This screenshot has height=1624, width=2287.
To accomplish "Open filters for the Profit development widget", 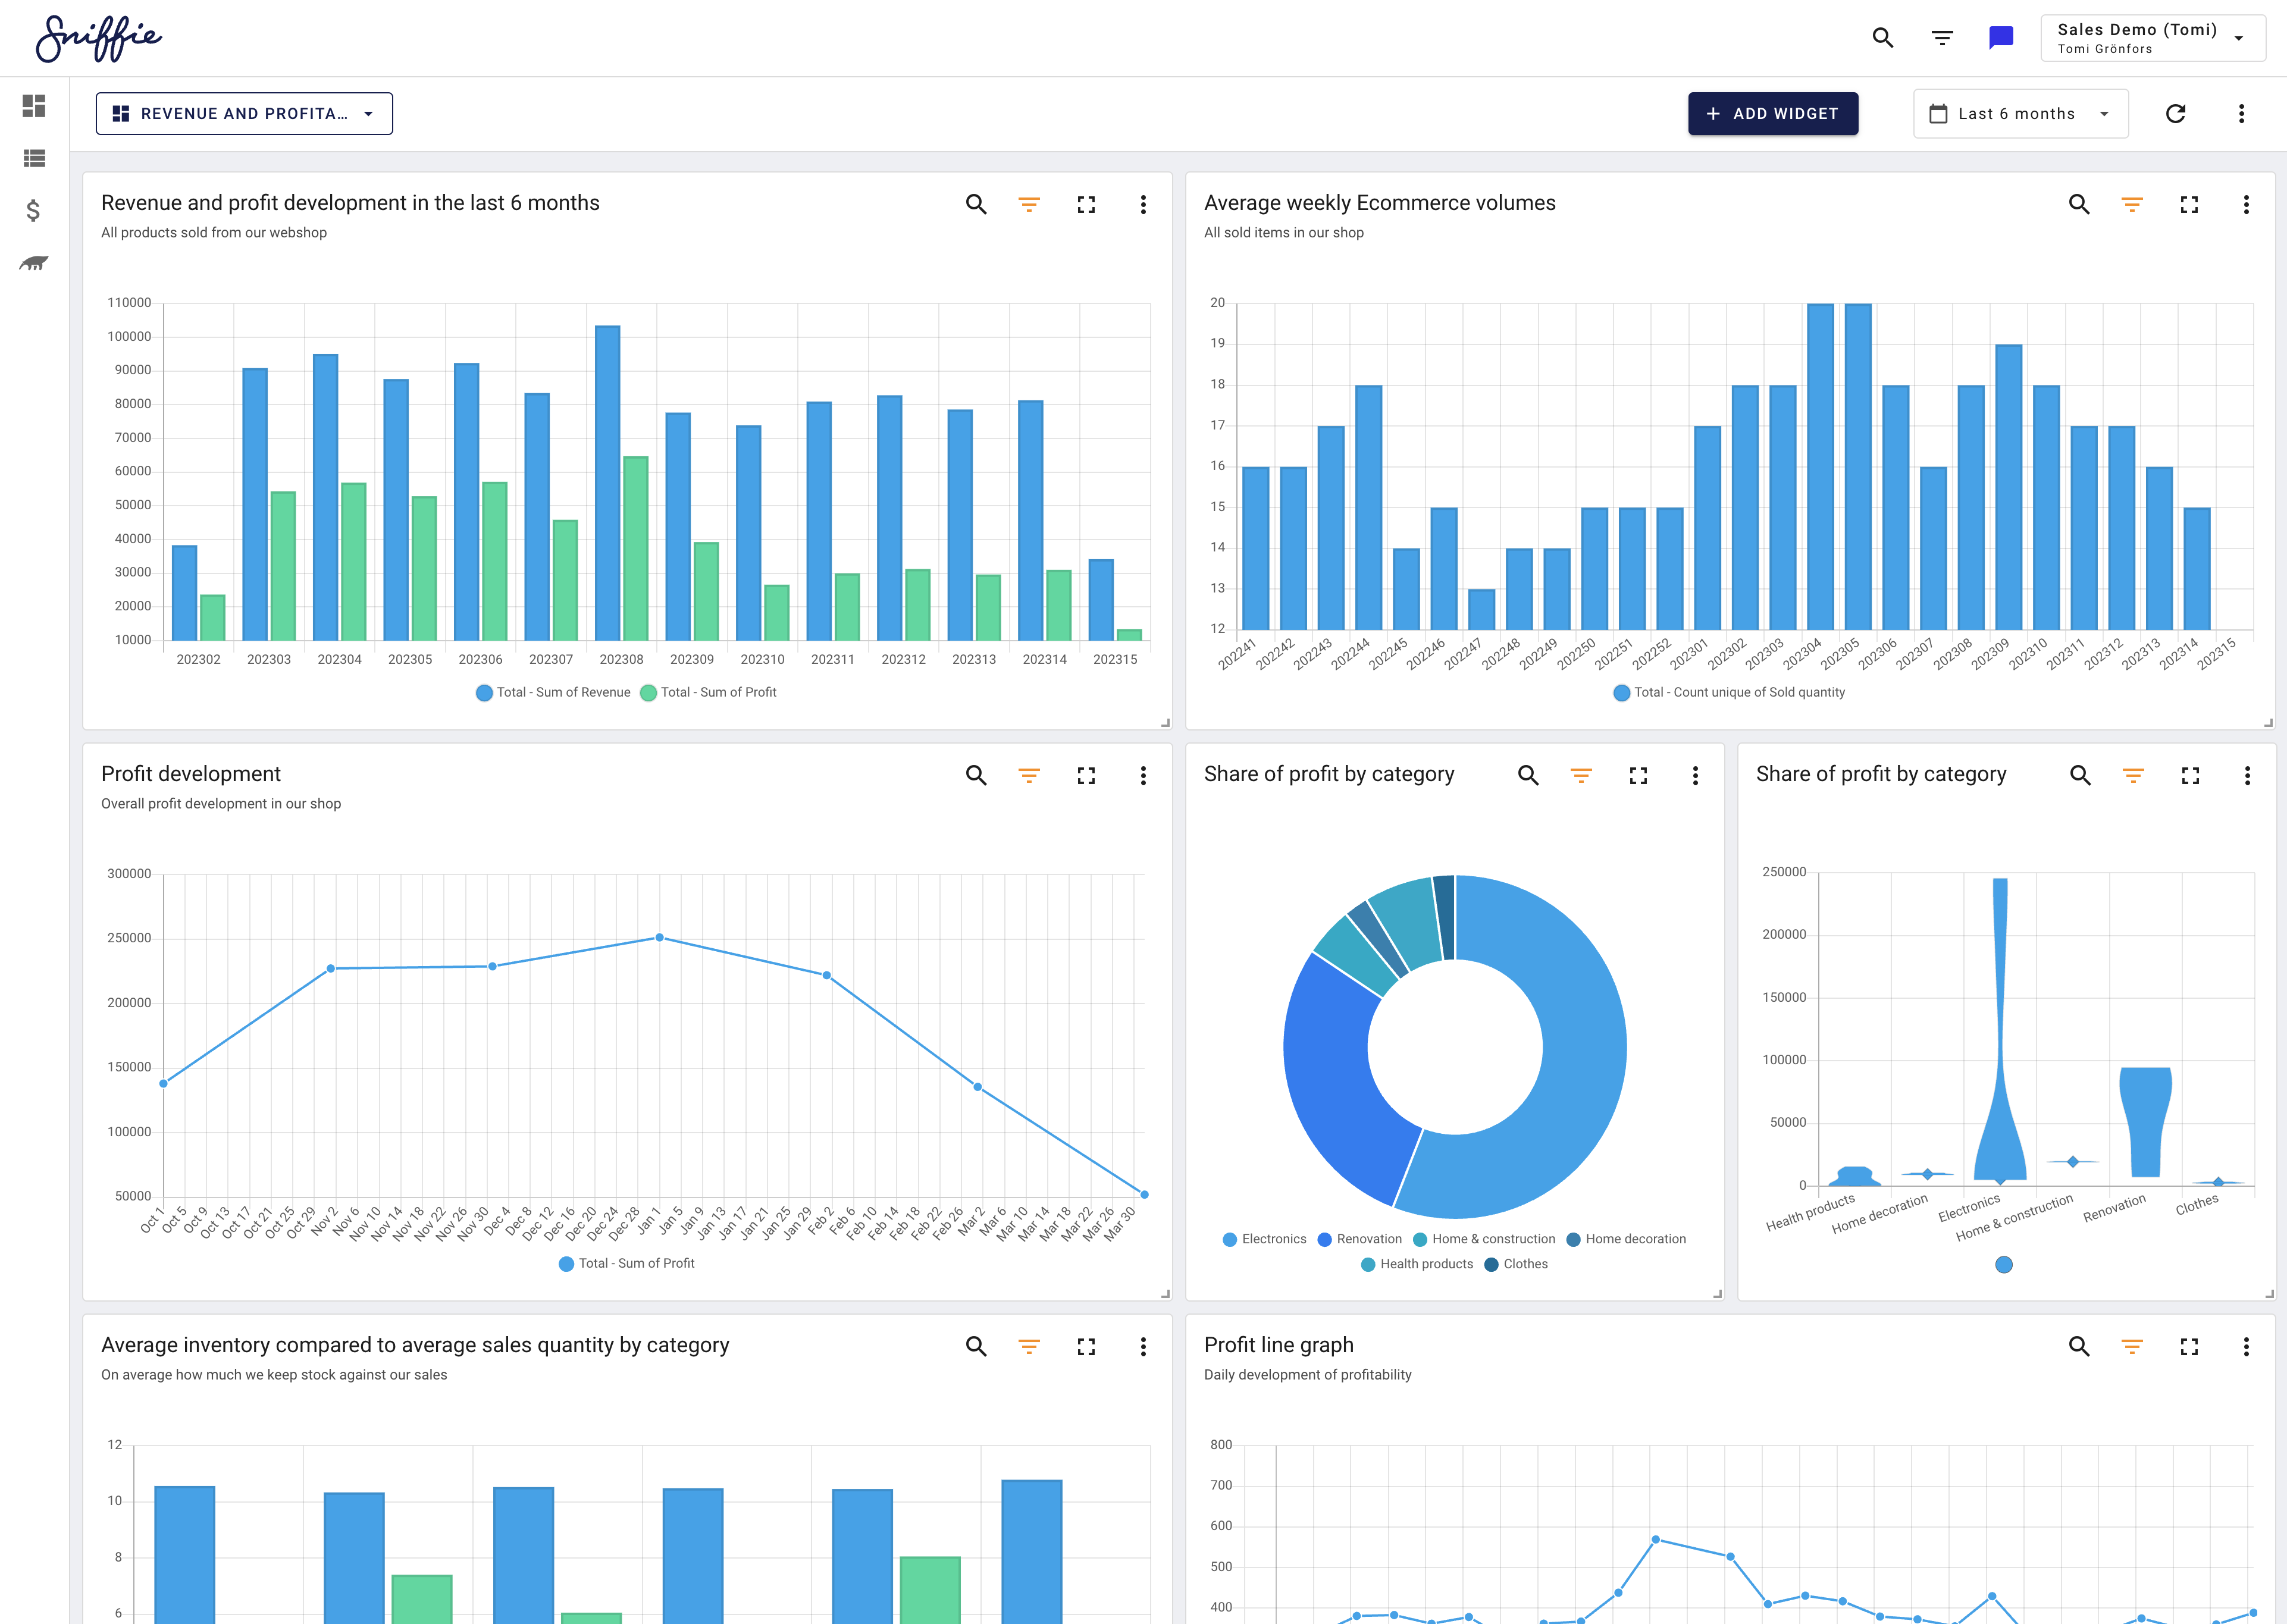I will 1029,776.
